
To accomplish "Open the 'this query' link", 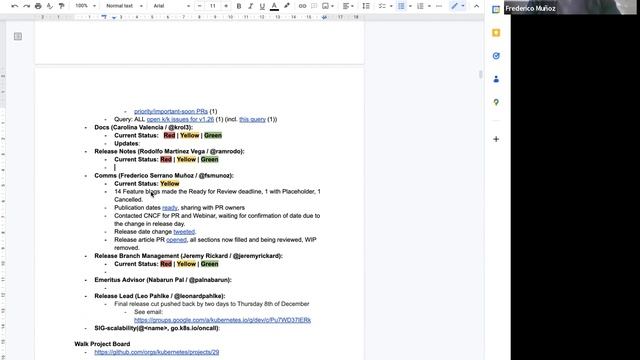I will pyautogui.click(x=252, y=119).
